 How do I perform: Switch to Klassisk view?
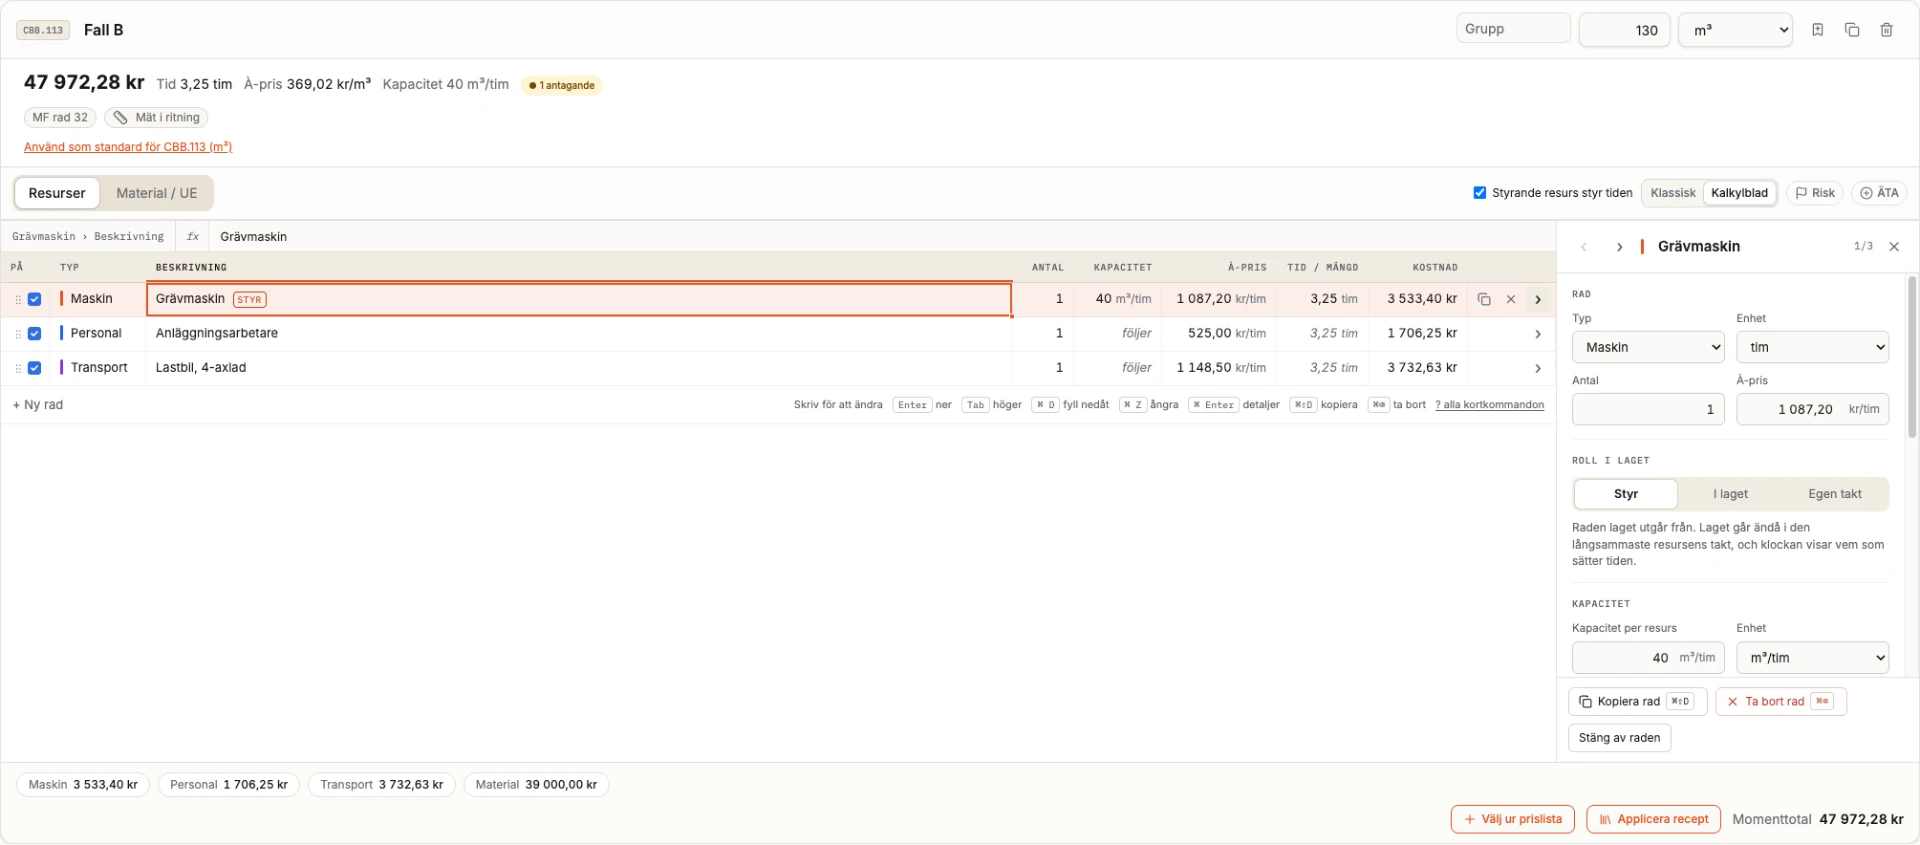coord(1673,193)
